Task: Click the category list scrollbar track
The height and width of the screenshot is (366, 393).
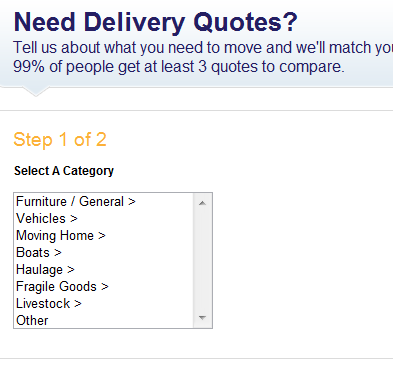Action: [202, 260]
